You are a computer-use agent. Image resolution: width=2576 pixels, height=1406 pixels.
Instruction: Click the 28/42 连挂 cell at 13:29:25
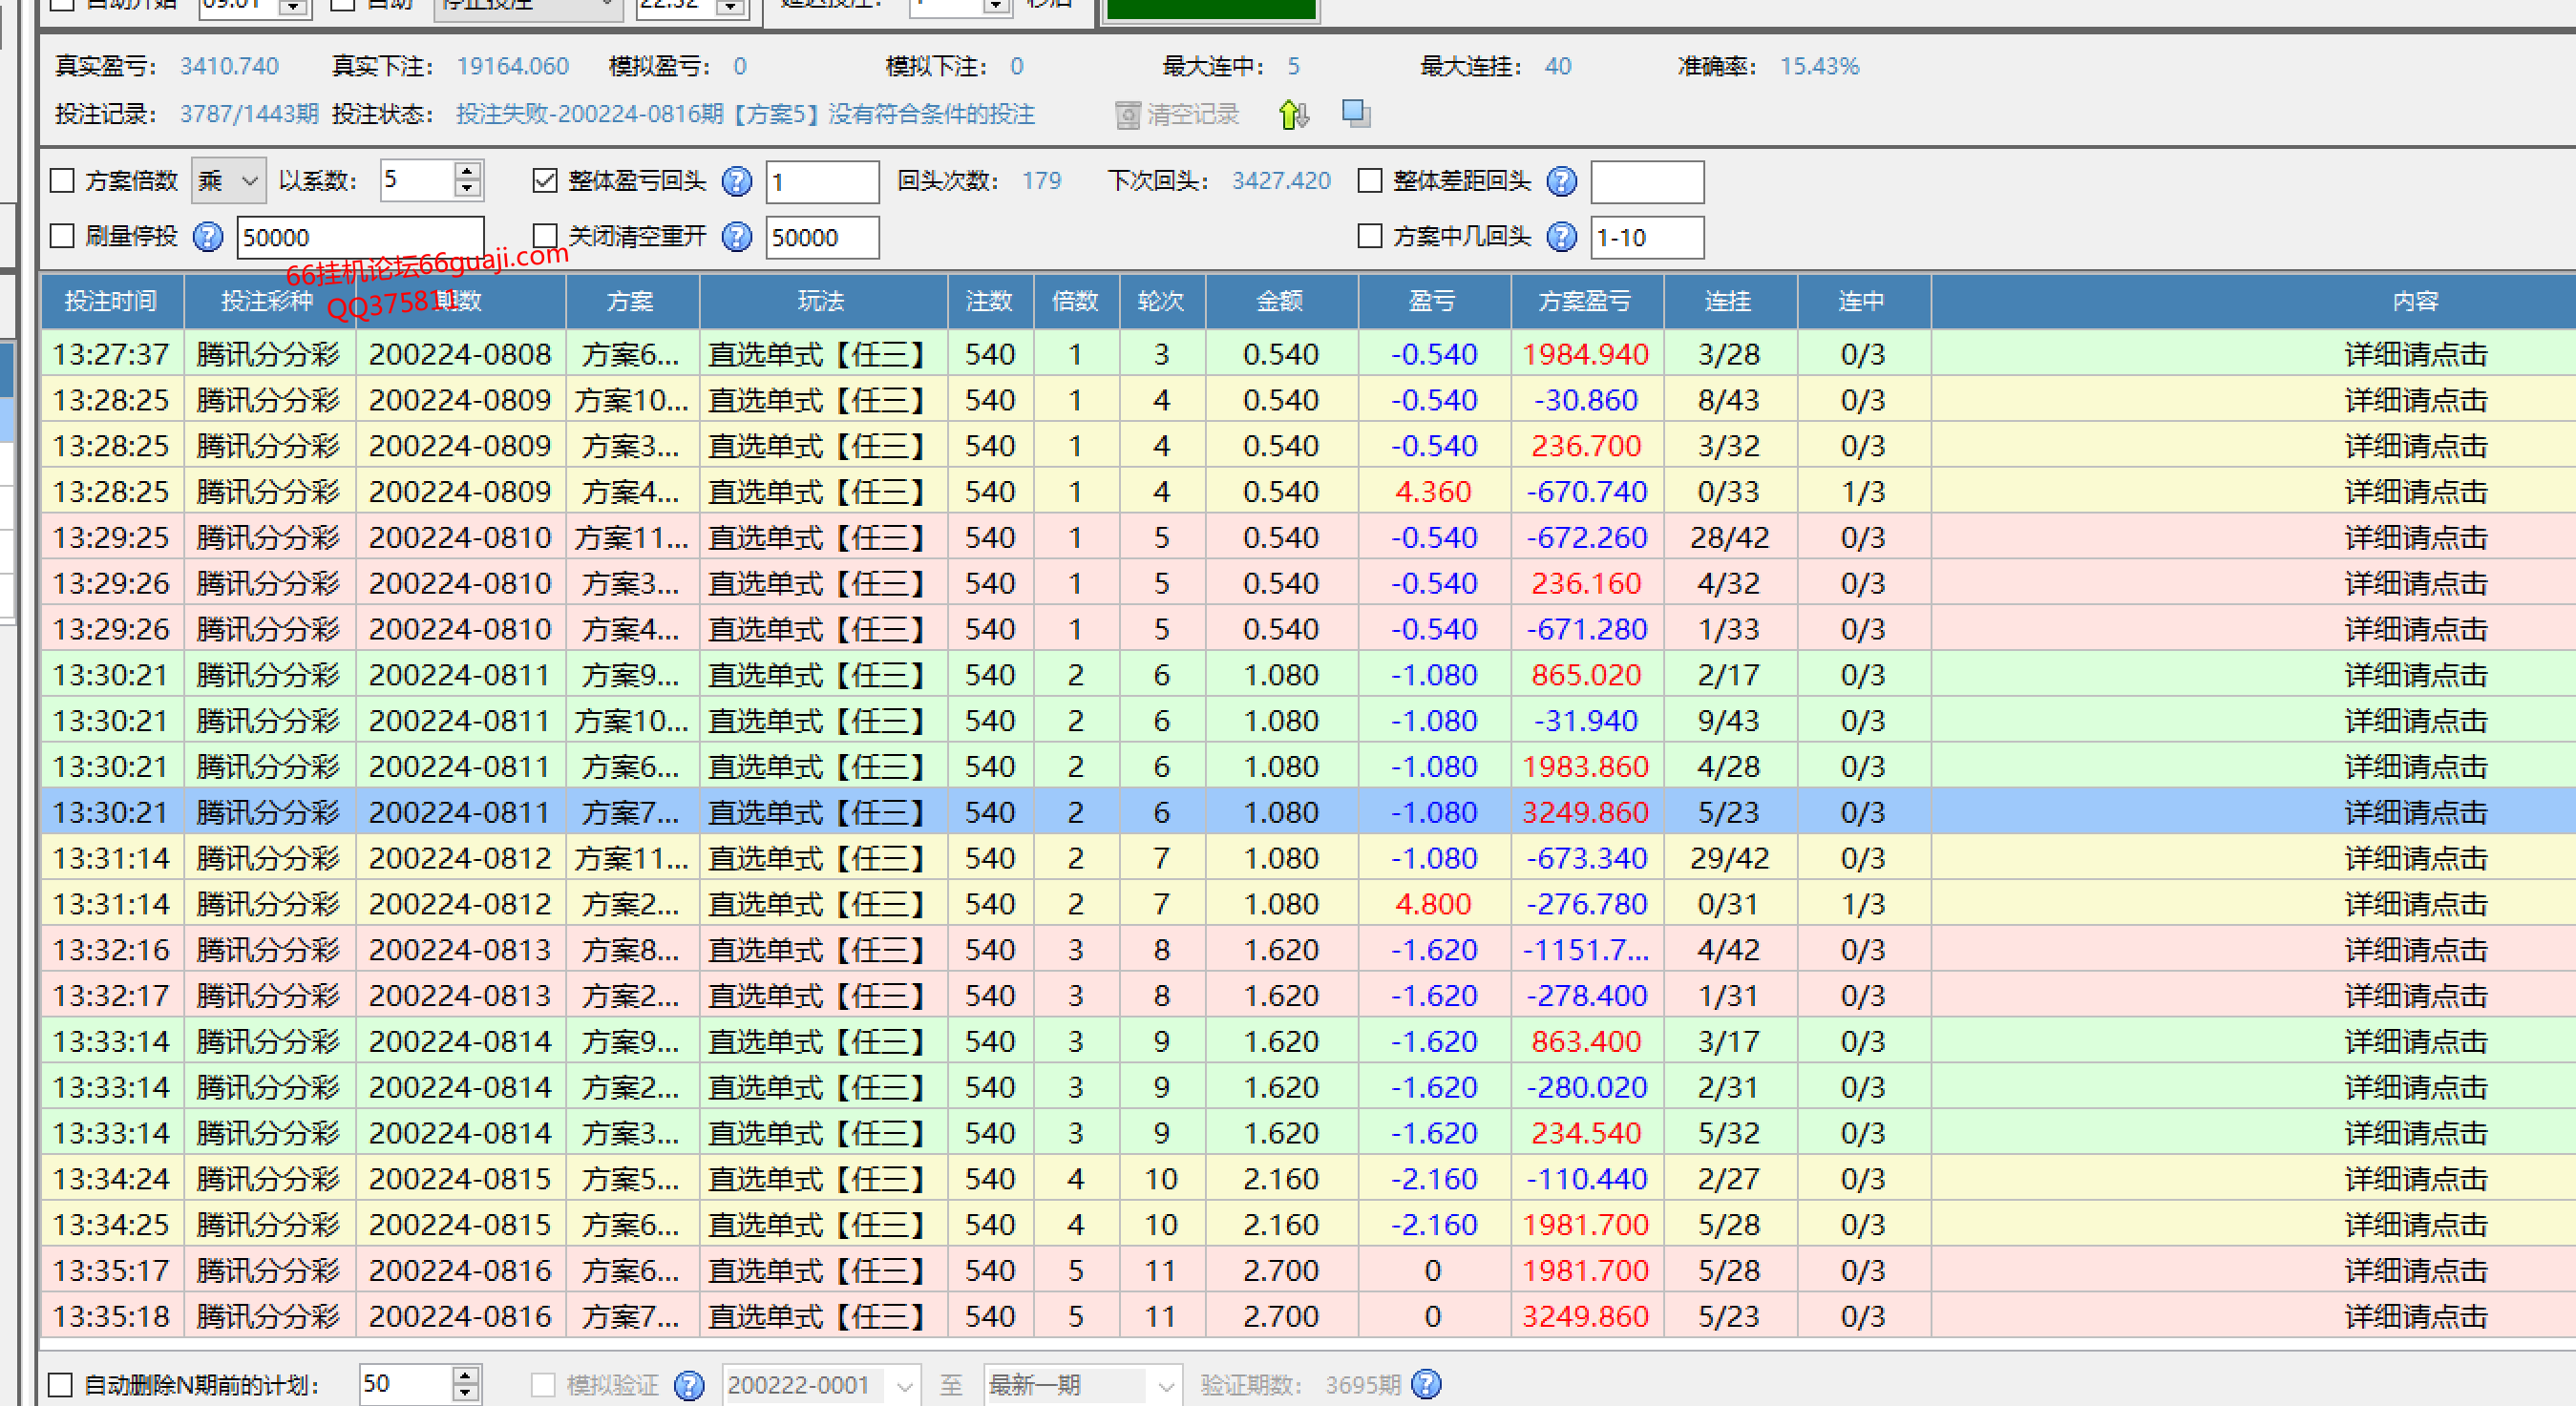(x=1729, y=538)
